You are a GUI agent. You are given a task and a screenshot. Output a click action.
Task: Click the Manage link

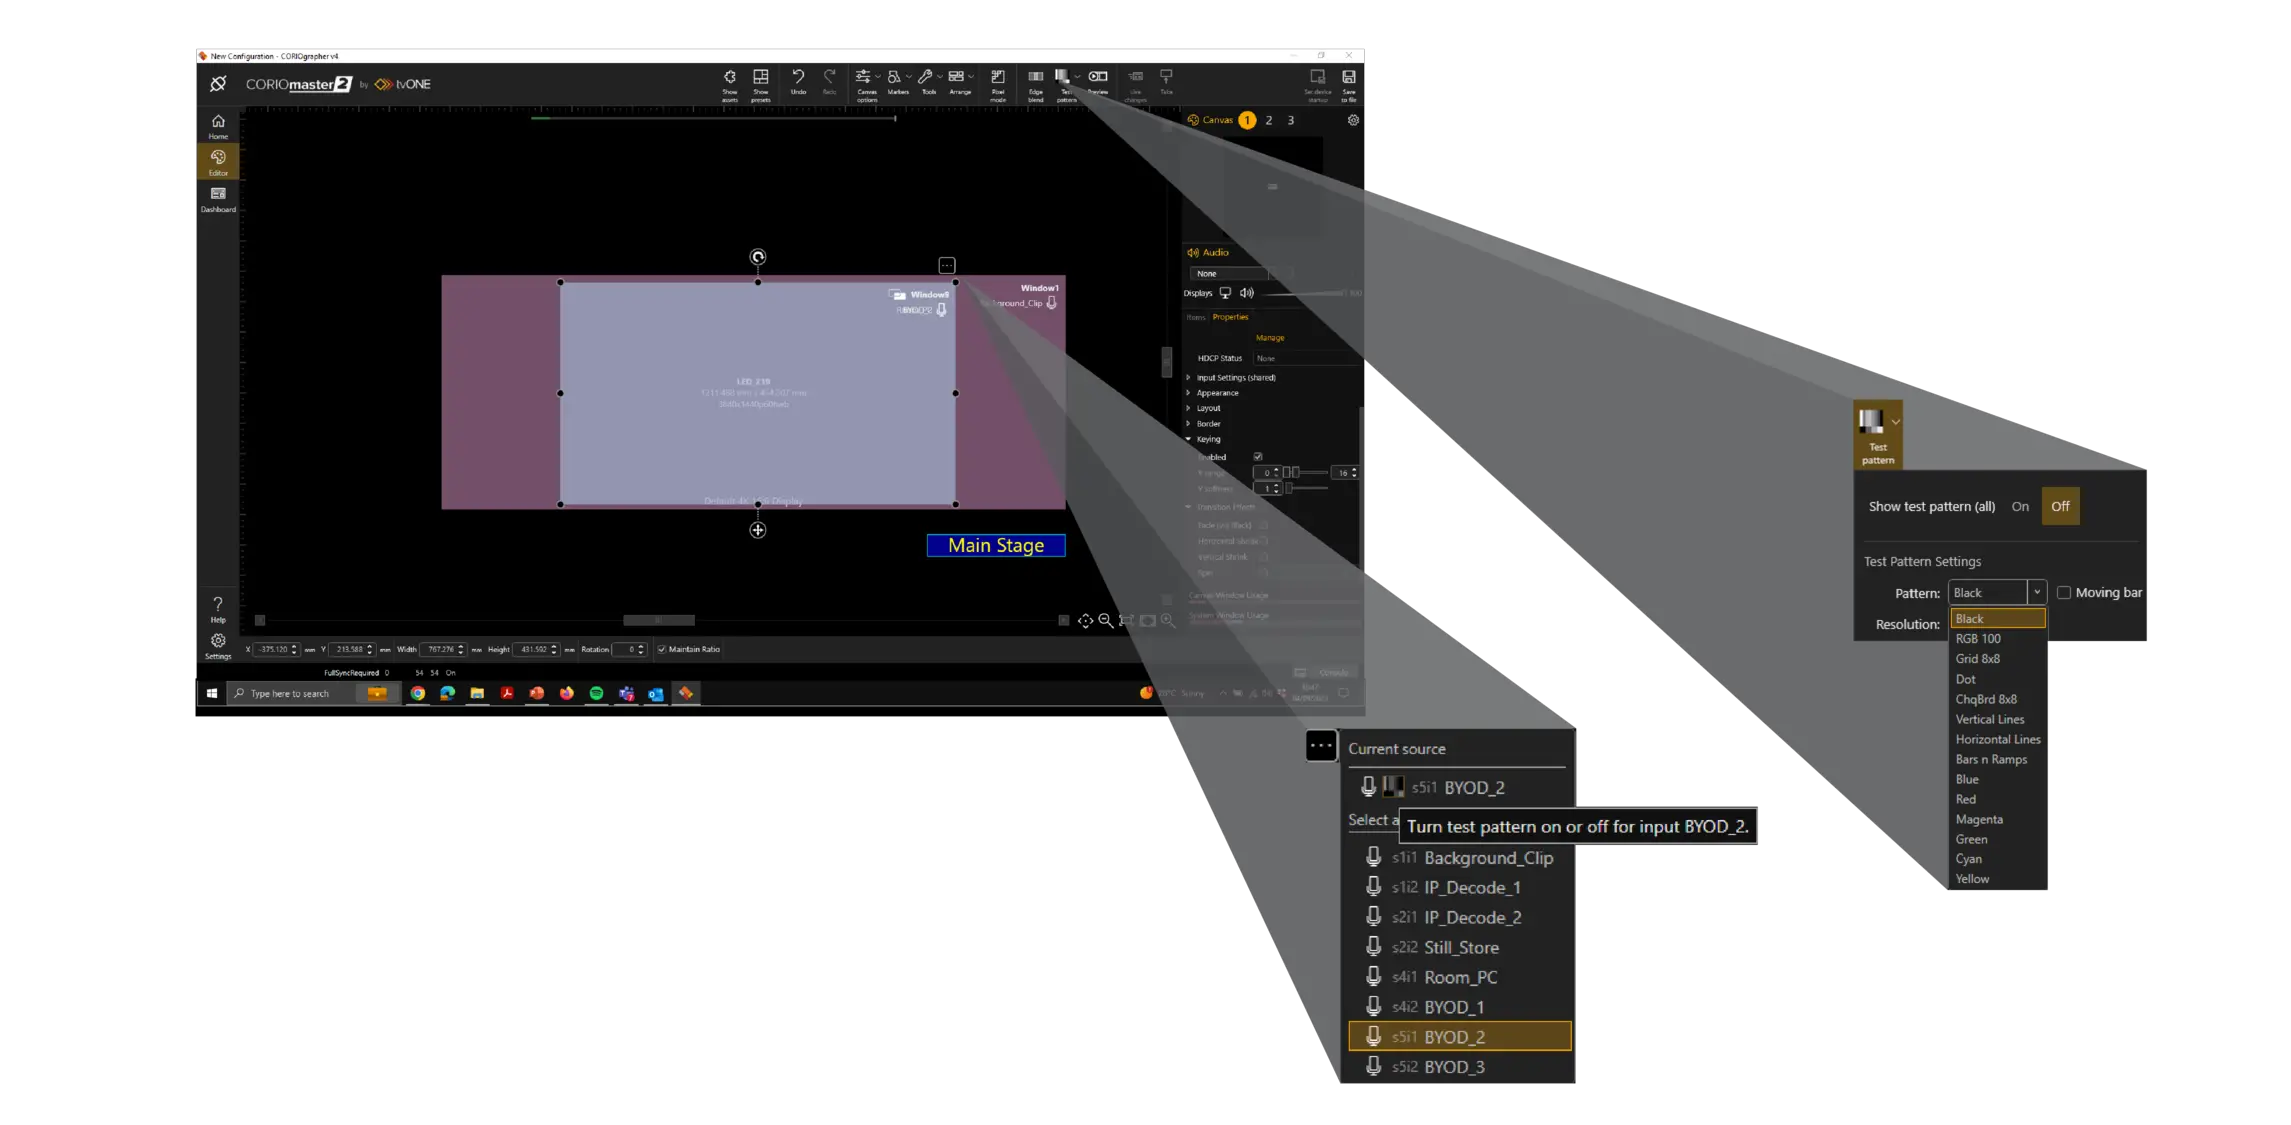point(1269,338)
